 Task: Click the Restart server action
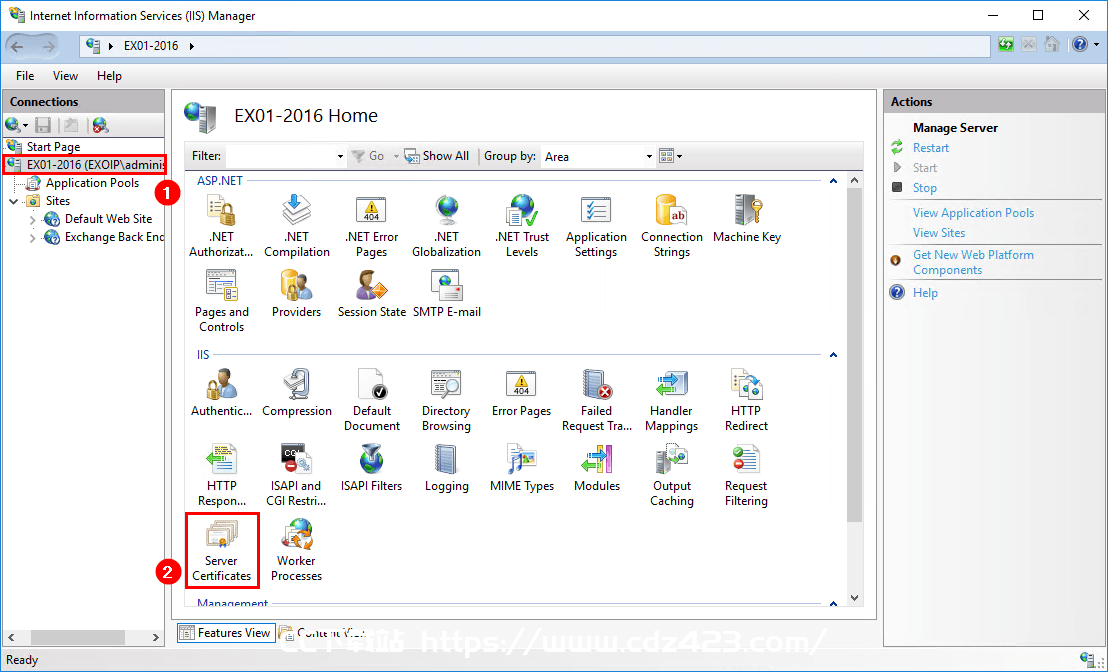pos(931,148)
